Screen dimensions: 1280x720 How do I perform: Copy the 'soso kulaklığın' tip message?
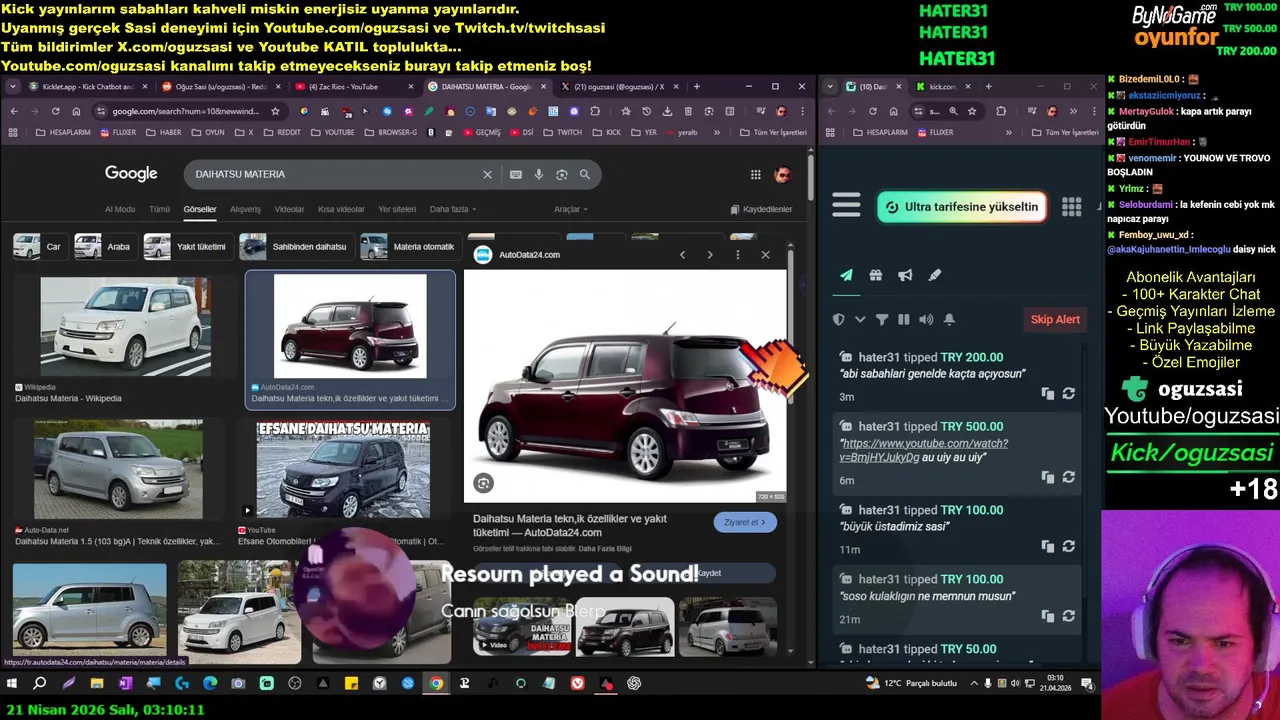pos(1047,616)
